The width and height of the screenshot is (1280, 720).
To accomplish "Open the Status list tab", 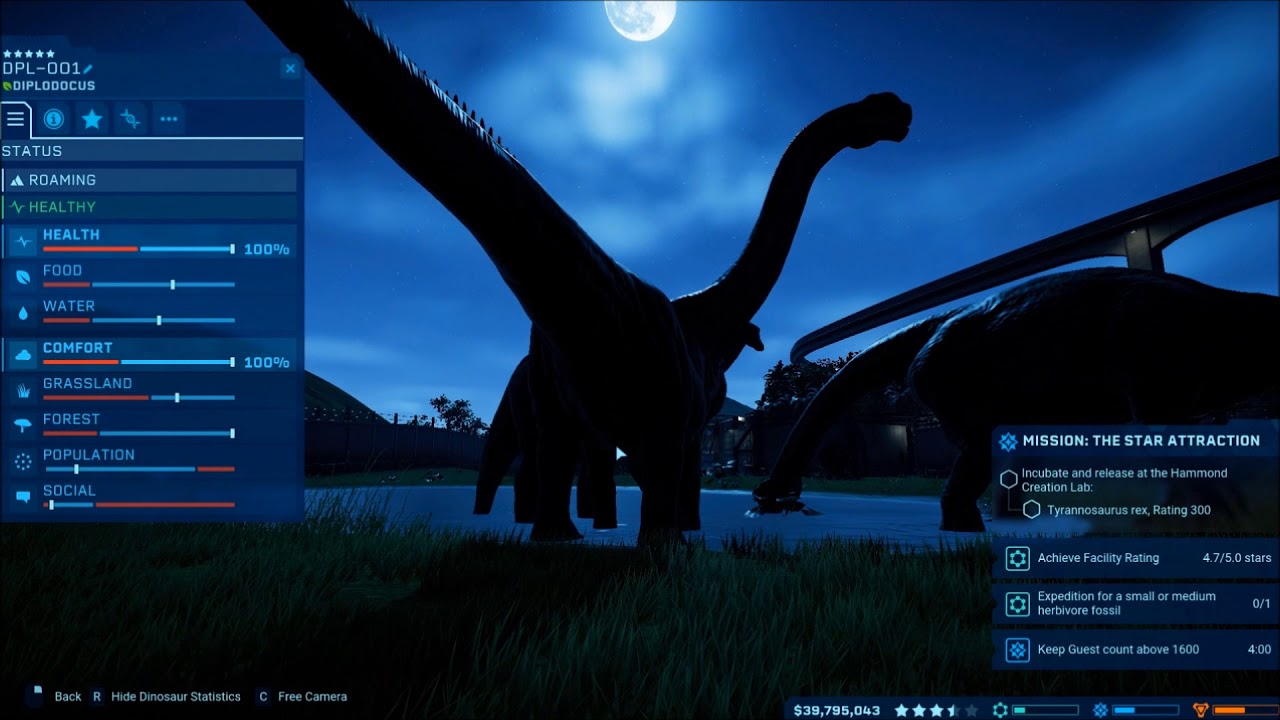I will [x=16, y=119].
